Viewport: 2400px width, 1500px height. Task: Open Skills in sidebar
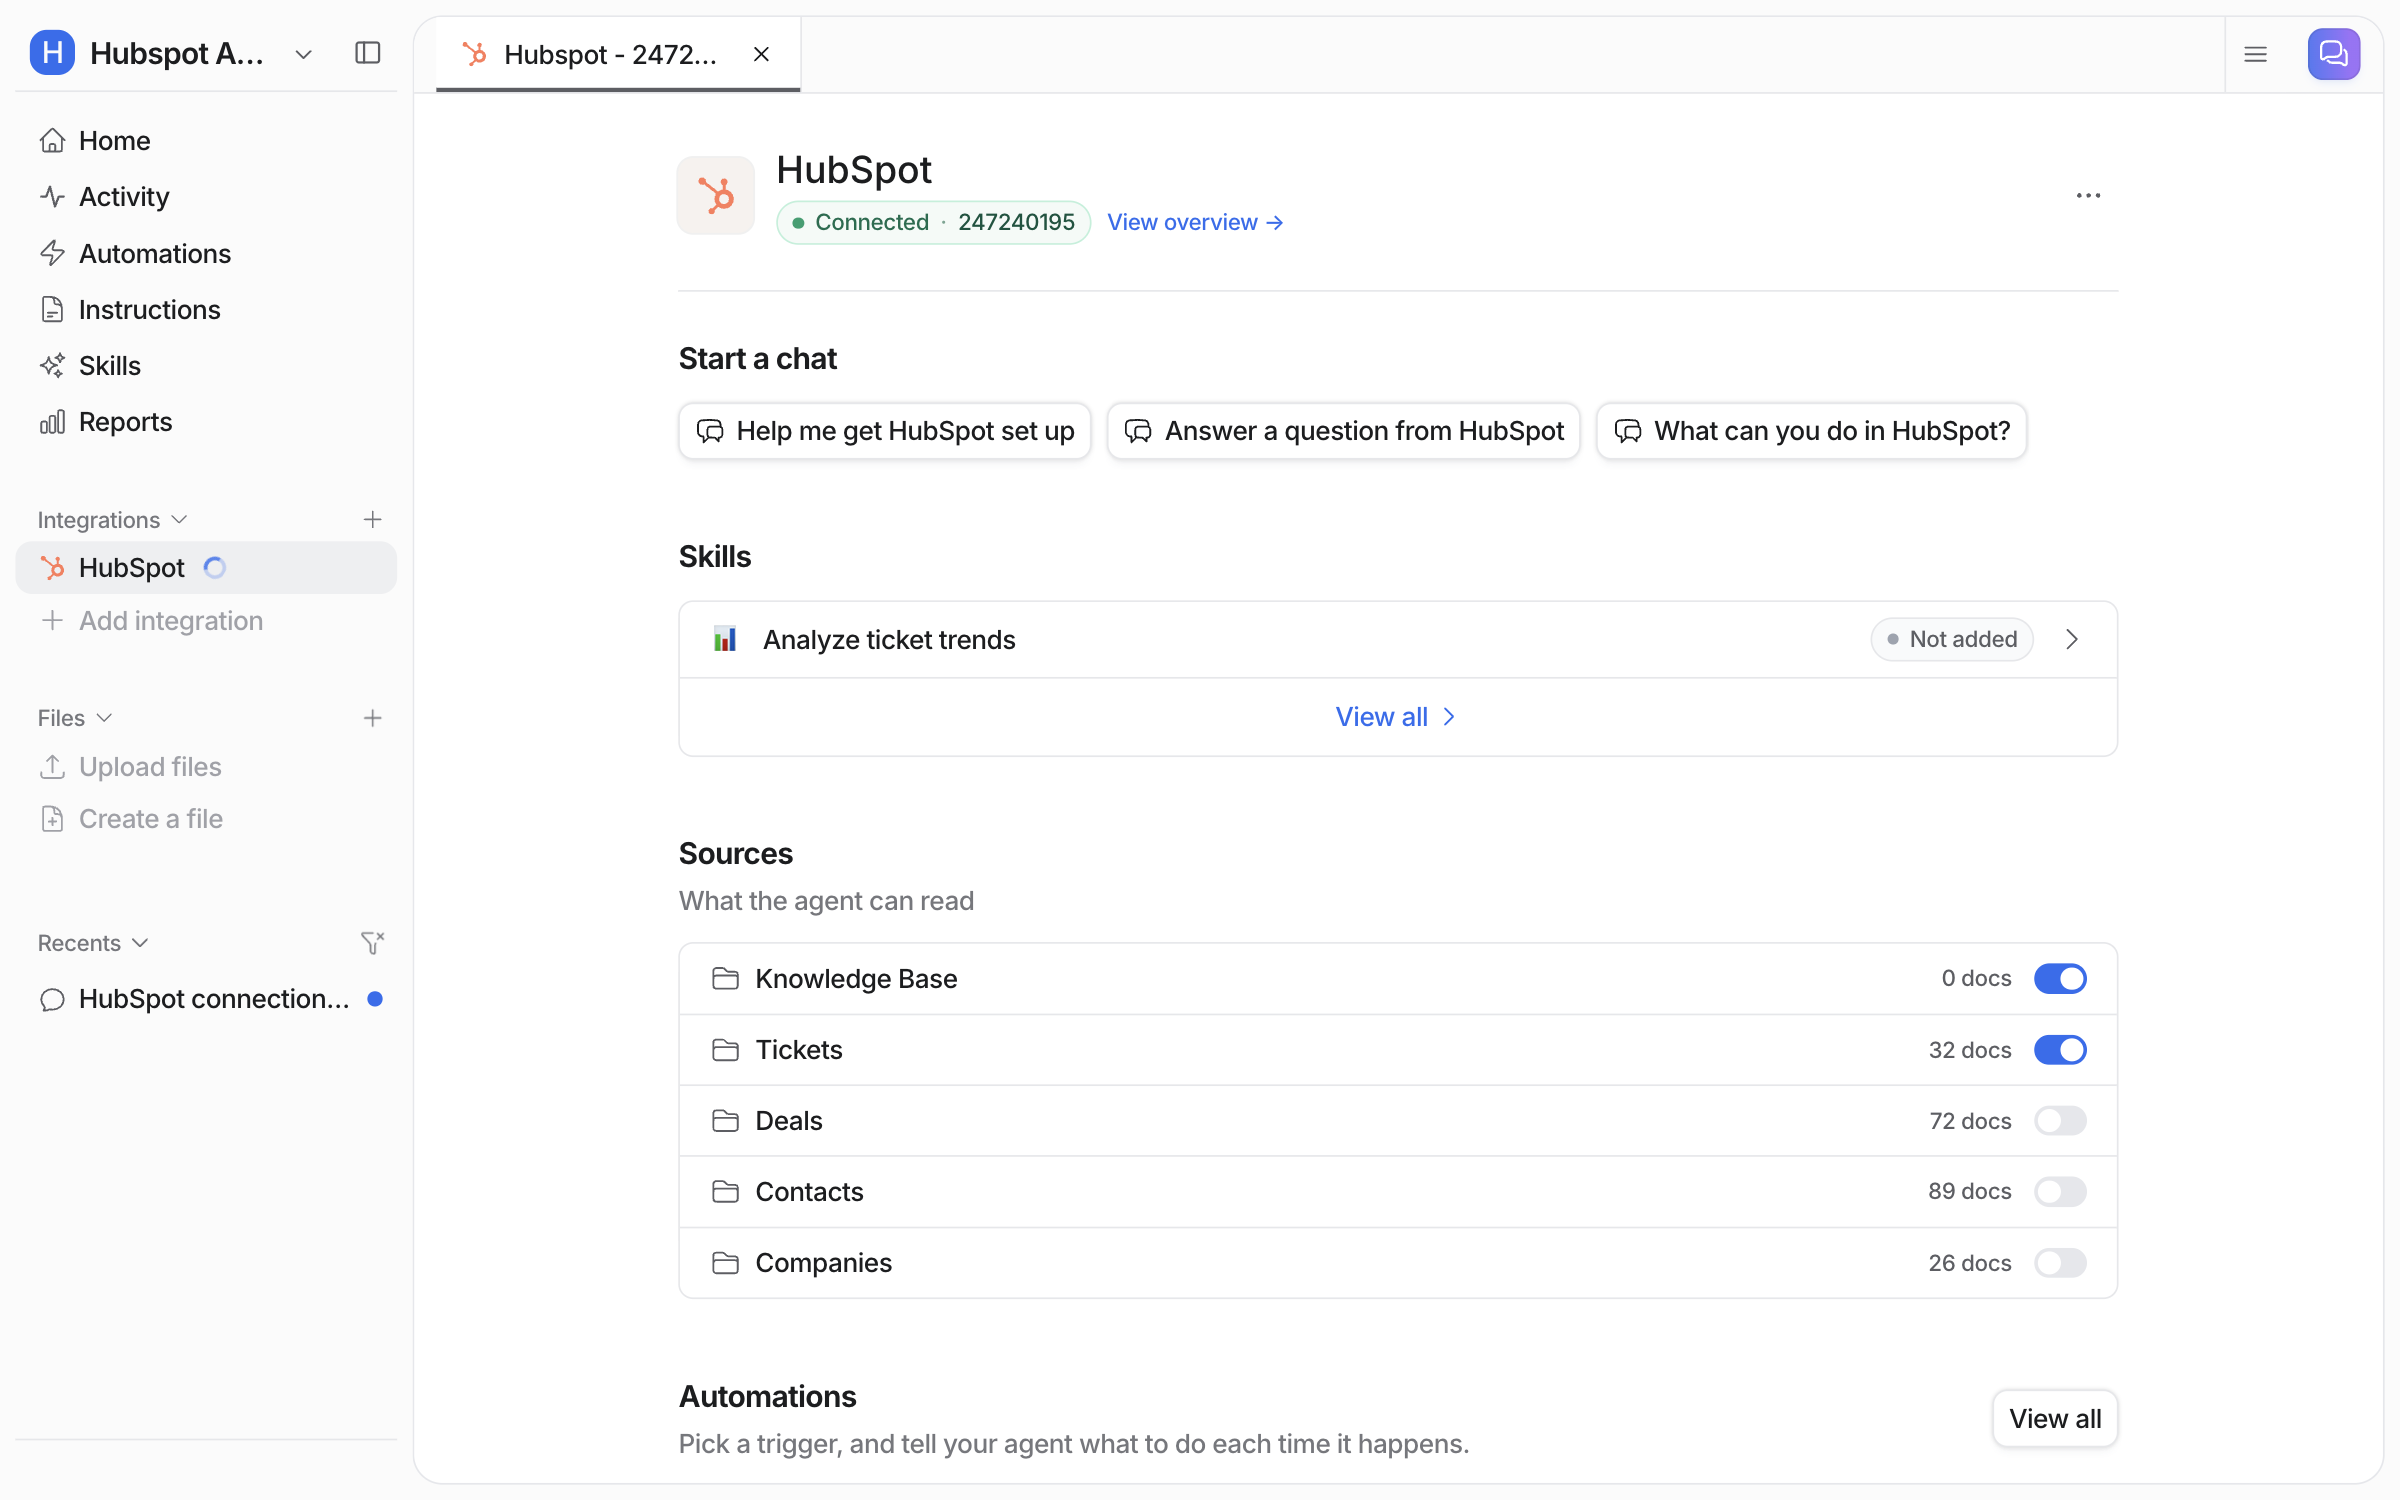coord(206,366)
